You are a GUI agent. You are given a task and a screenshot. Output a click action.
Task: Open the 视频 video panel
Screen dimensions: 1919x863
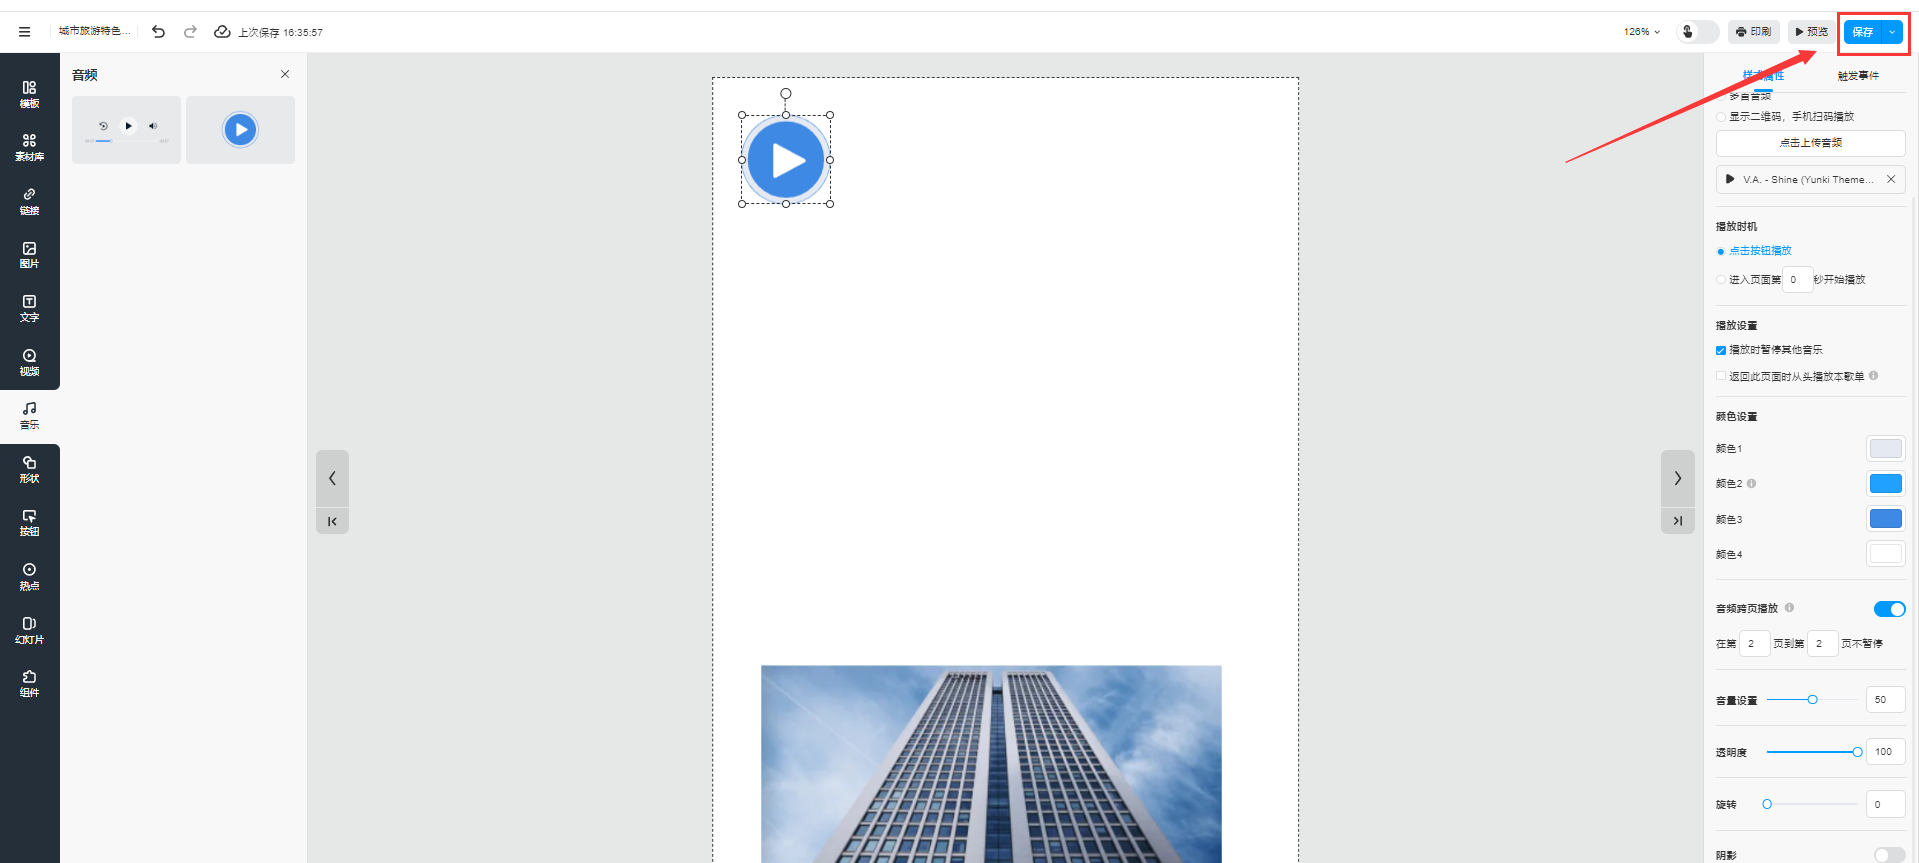(29, 362)
